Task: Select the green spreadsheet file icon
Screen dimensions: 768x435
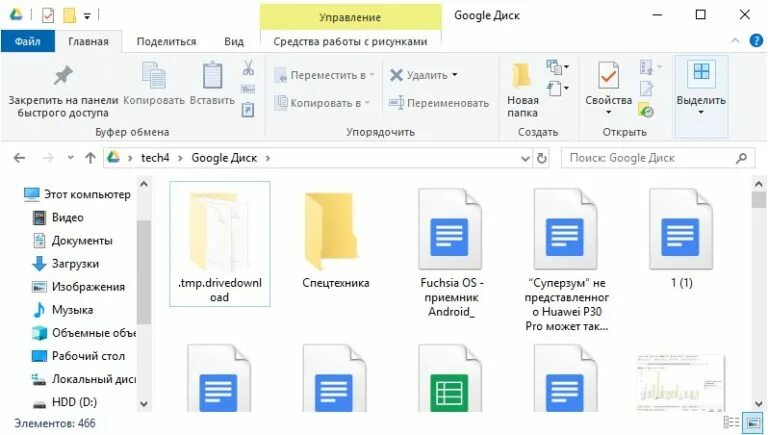Action: point(449,378)
